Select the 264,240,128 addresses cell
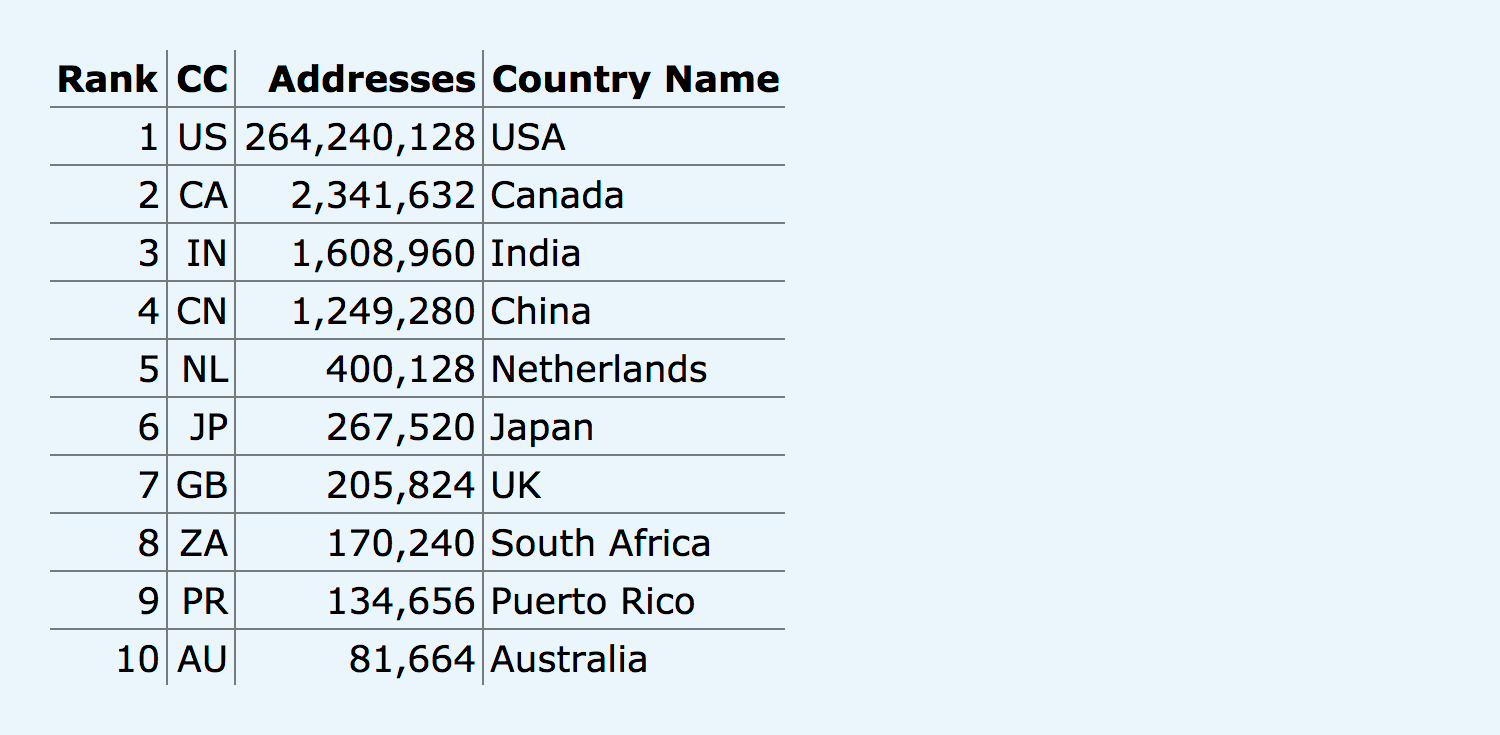Viewport: 1500px width, 735px height. [360, 137]
